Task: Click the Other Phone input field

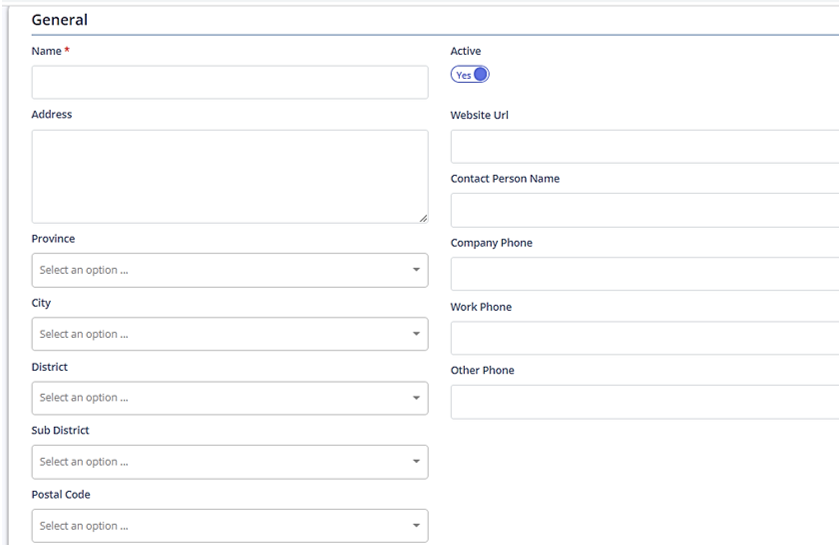Action: click(x=645, y=402)
